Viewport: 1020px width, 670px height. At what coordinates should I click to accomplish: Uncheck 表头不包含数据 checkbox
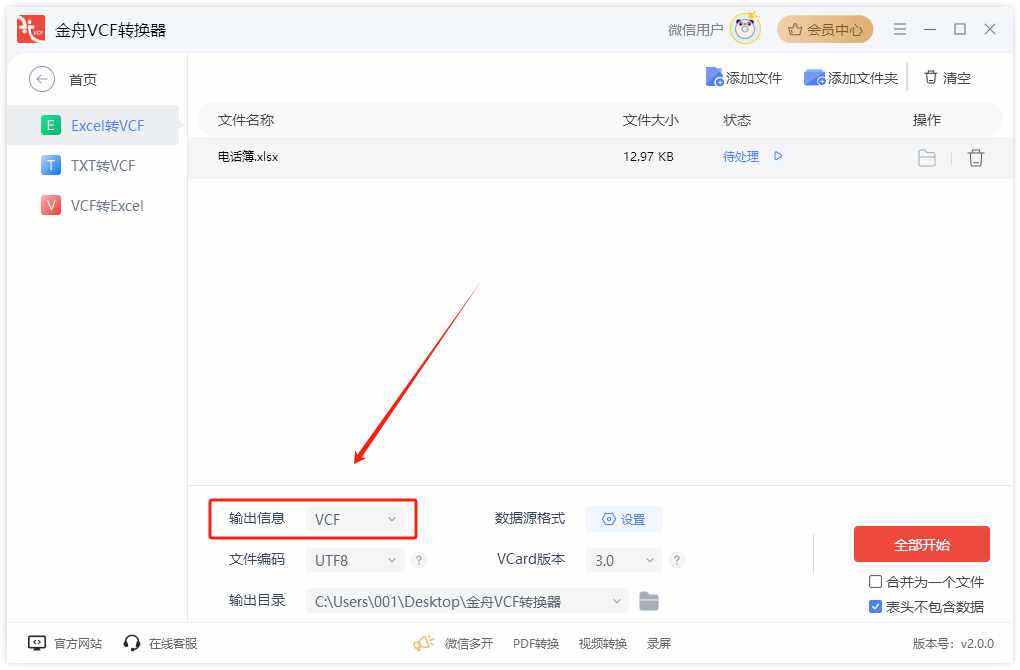(876, 606)
